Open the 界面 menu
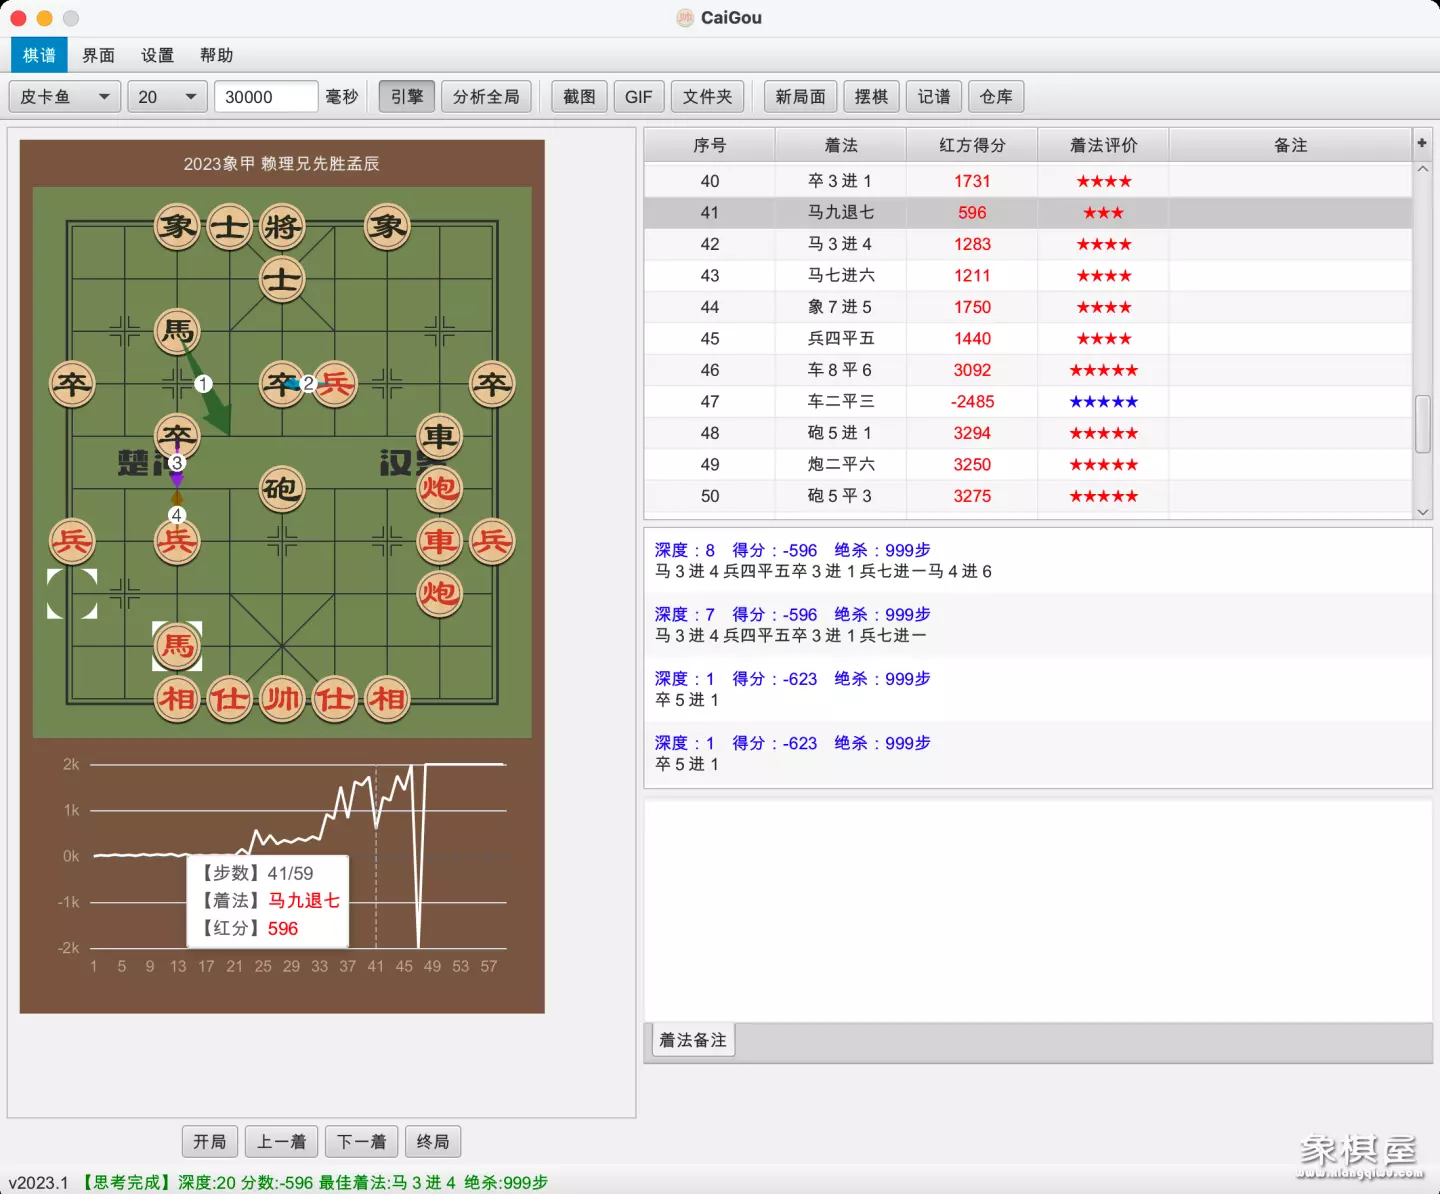 point(98,55)
